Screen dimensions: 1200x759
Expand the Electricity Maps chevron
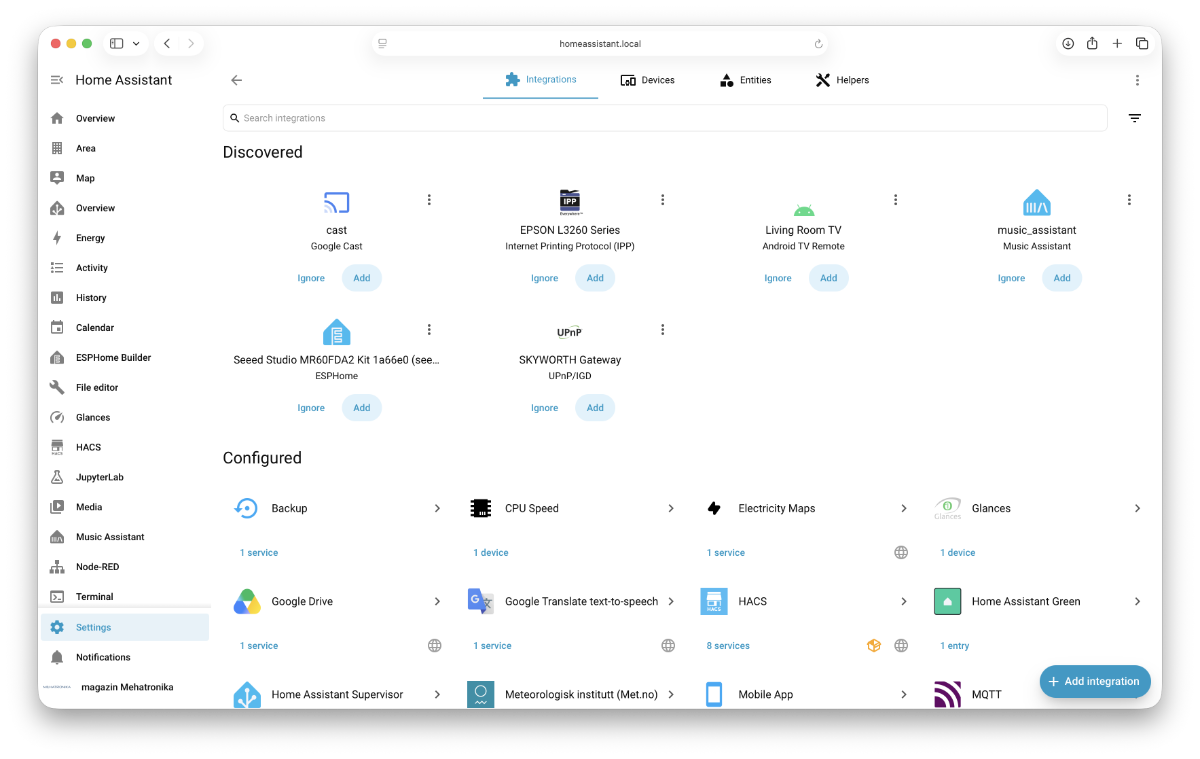point(904,508)
